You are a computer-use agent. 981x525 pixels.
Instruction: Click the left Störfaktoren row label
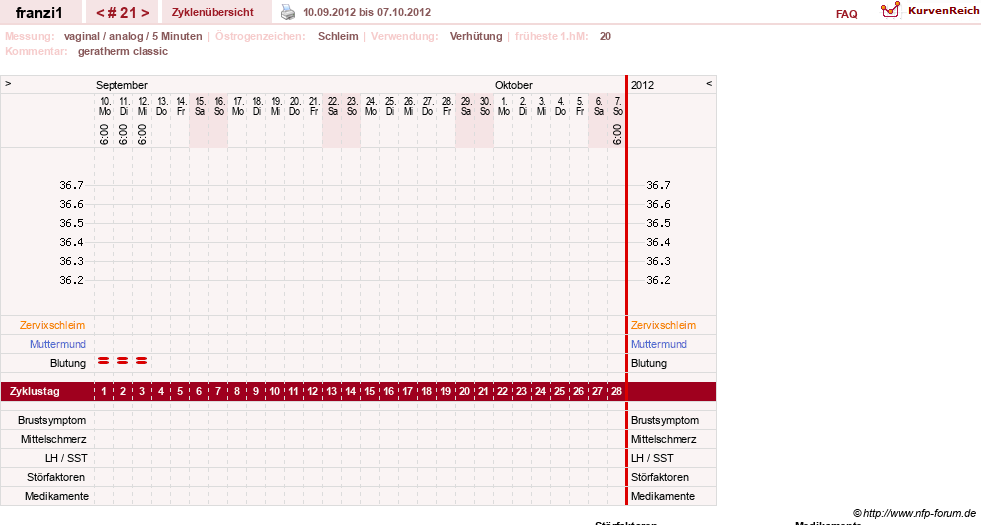click(x=56, y=477)
